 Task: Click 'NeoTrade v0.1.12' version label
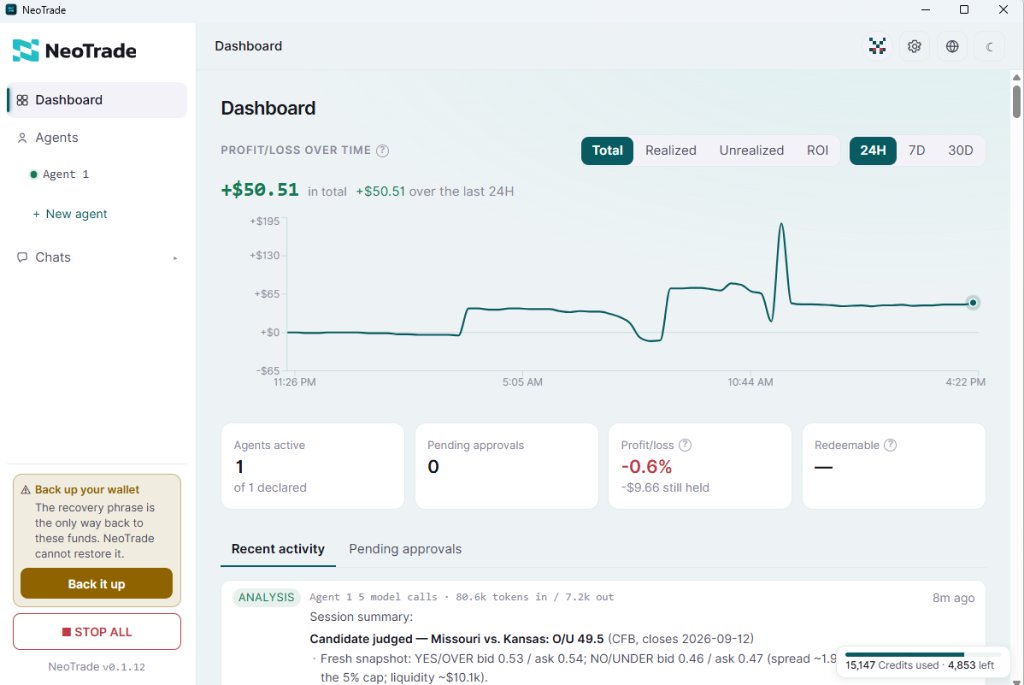[x=97, y=667]
